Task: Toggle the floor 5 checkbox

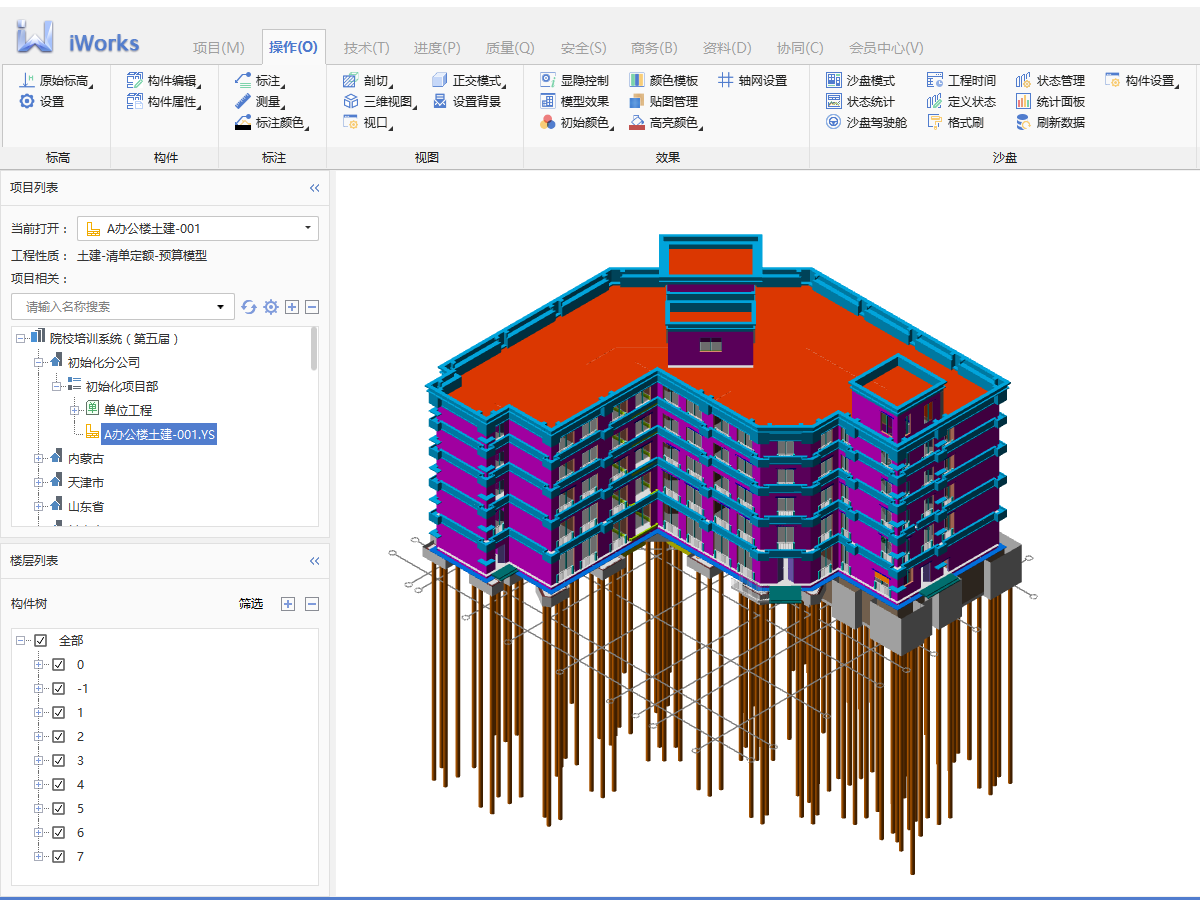Action: tap(59, 808)
